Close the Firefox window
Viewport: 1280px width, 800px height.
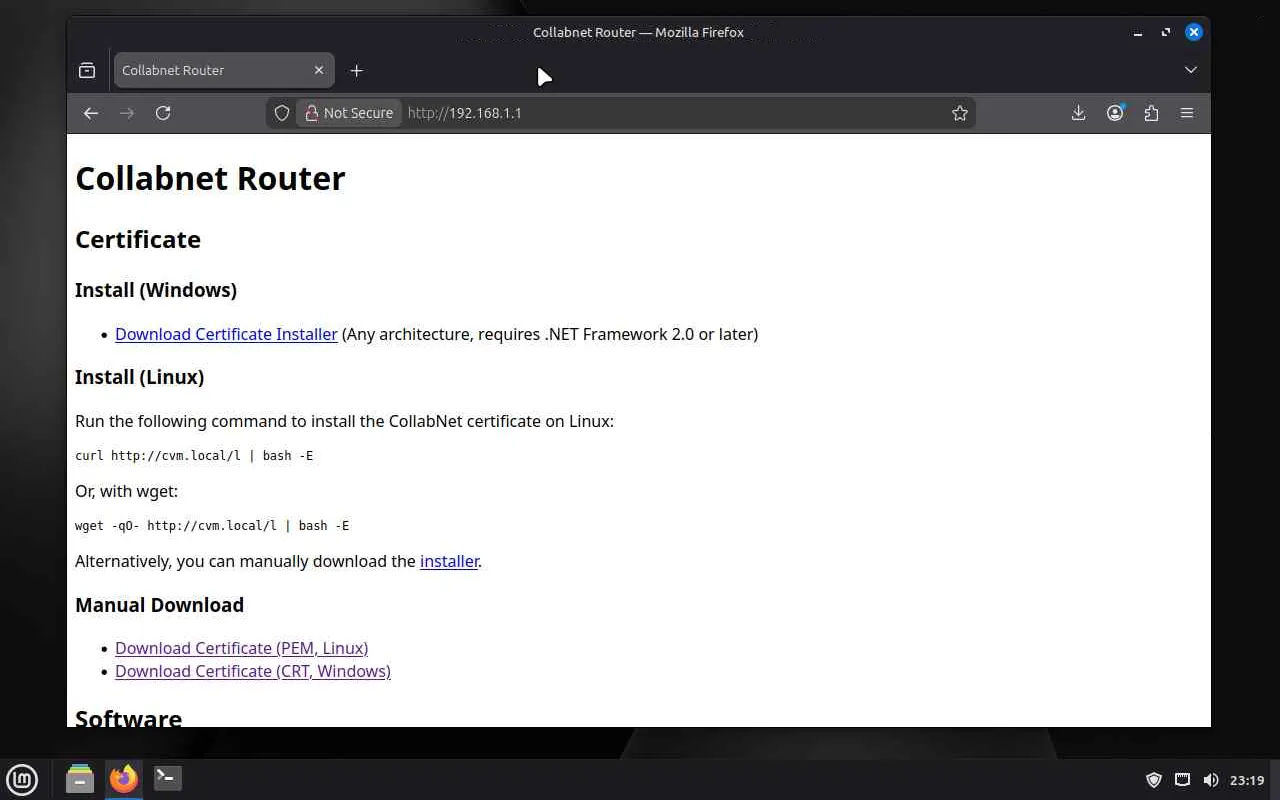[x=1194, y=32]
